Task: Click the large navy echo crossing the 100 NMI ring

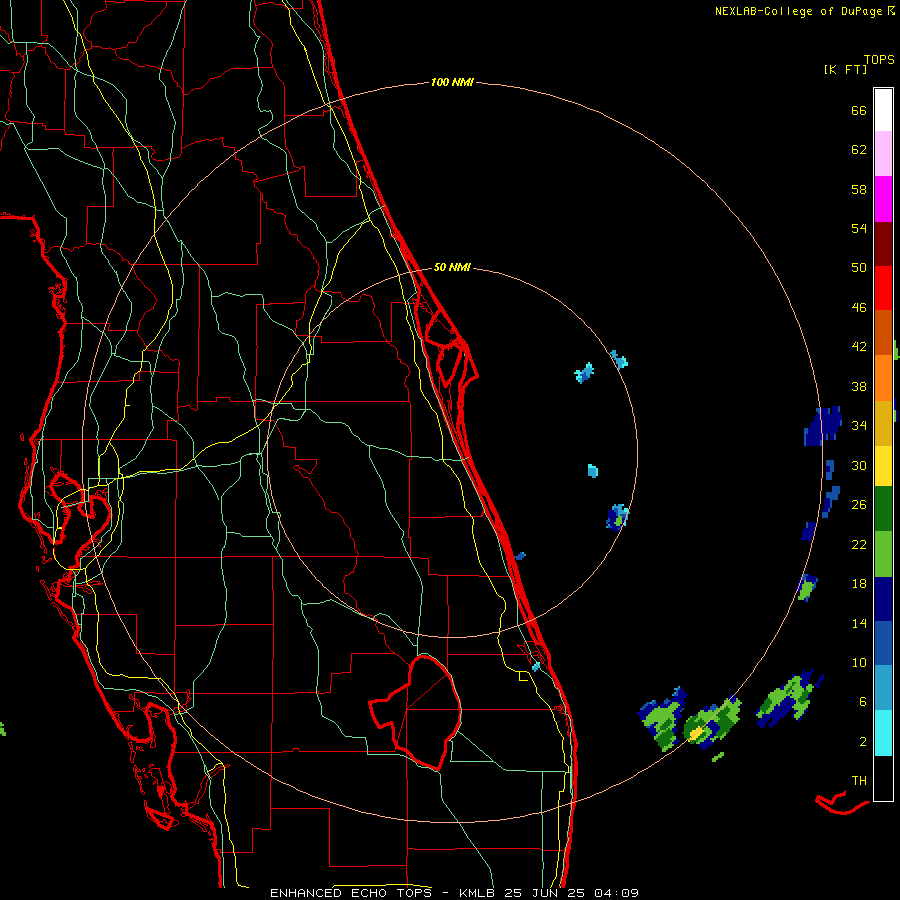Action: (823, 426)
